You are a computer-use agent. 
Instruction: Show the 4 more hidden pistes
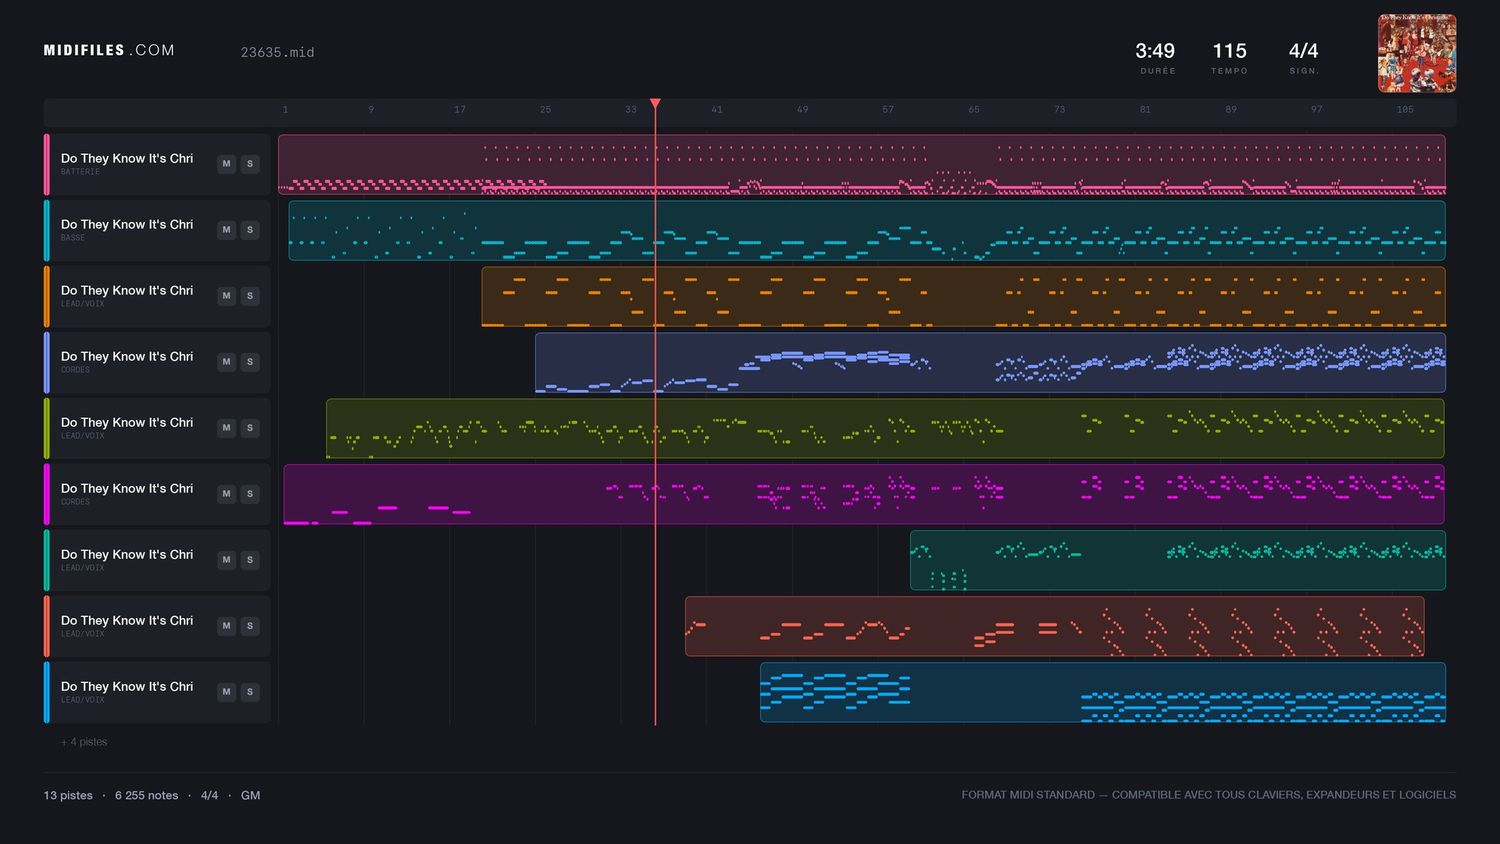84,742
